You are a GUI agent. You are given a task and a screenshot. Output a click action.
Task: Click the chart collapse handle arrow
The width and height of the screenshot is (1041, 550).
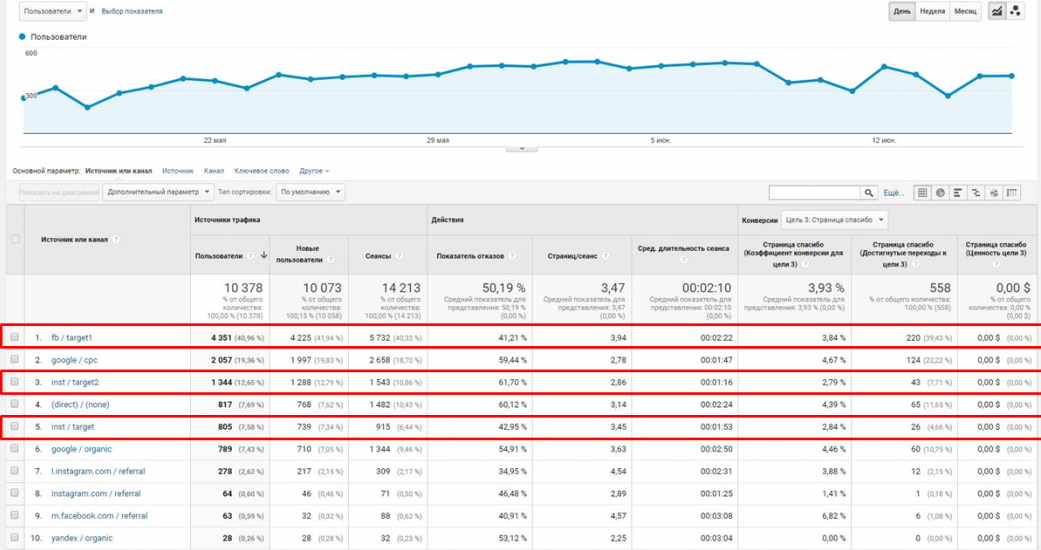(522, 149)
